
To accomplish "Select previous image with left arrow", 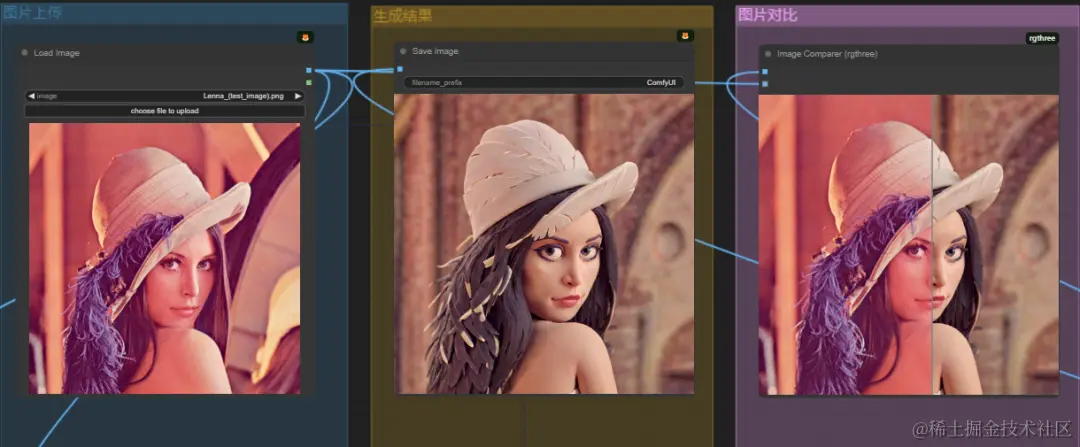I will [31, 96].
